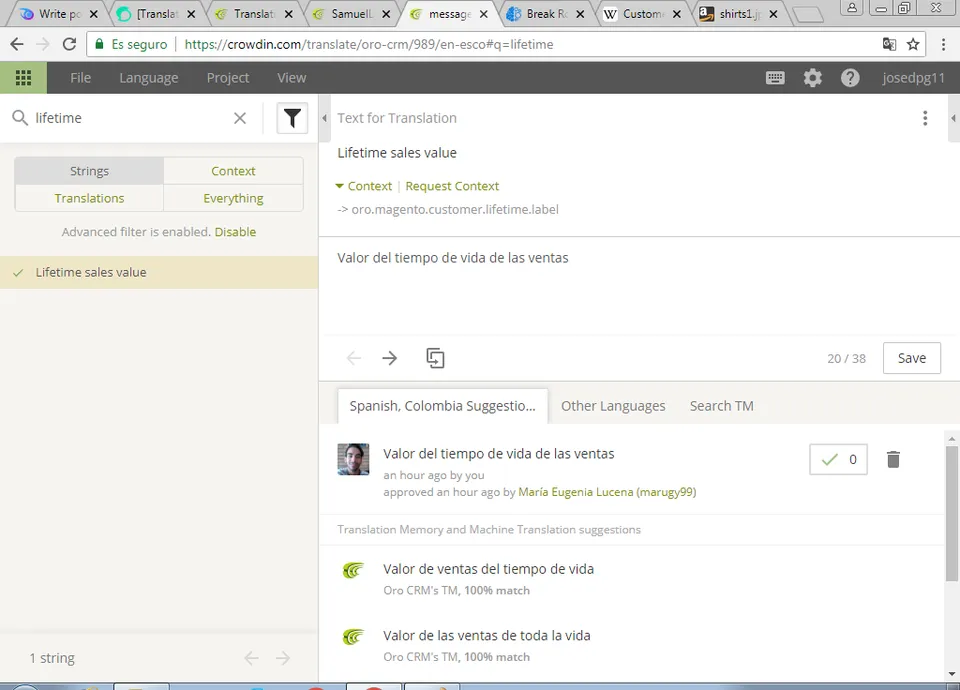Viewport: 960px width, 690px height.
Task: Open Chrome three-dot menu
Action: click(943, 44)
